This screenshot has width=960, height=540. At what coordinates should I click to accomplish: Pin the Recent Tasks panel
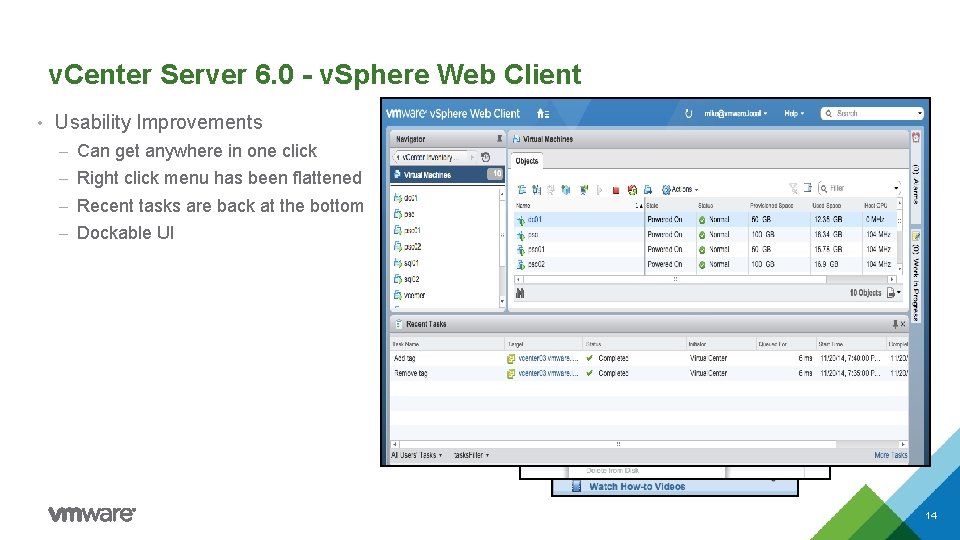[x=895, y=324]
